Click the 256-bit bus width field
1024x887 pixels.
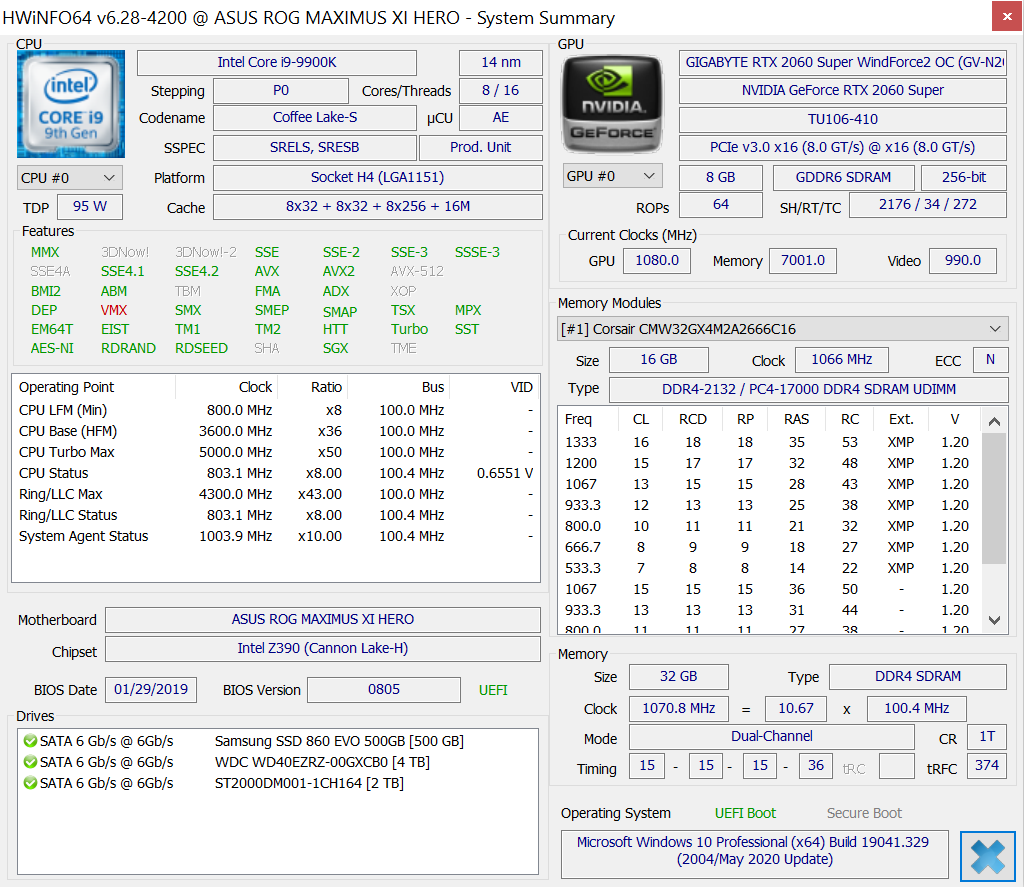click(964, 178)
